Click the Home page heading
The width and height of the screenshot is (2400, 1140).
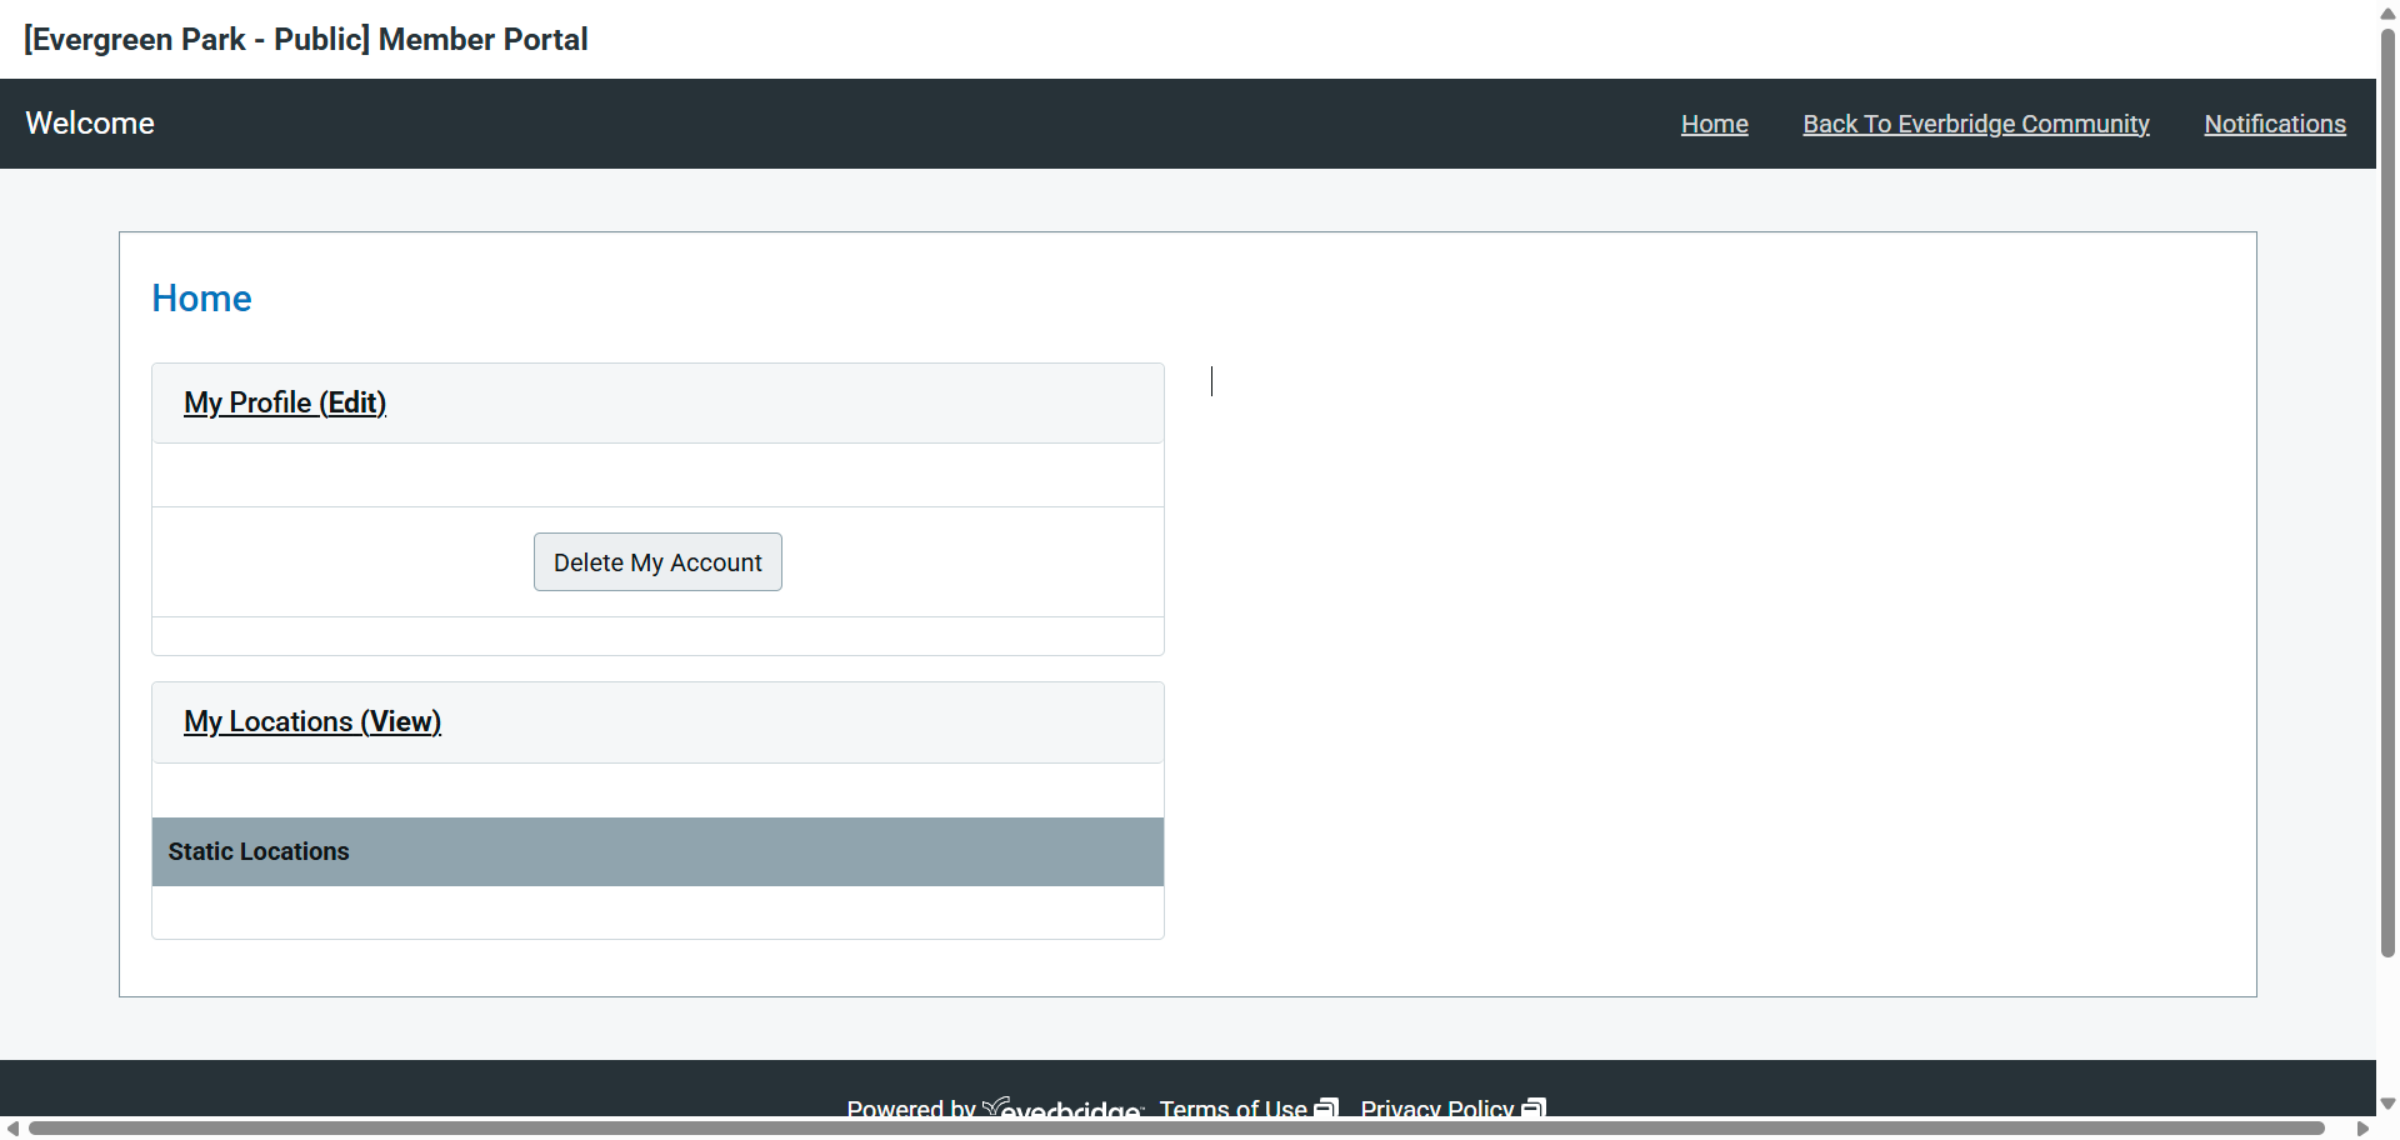(201, 298)
